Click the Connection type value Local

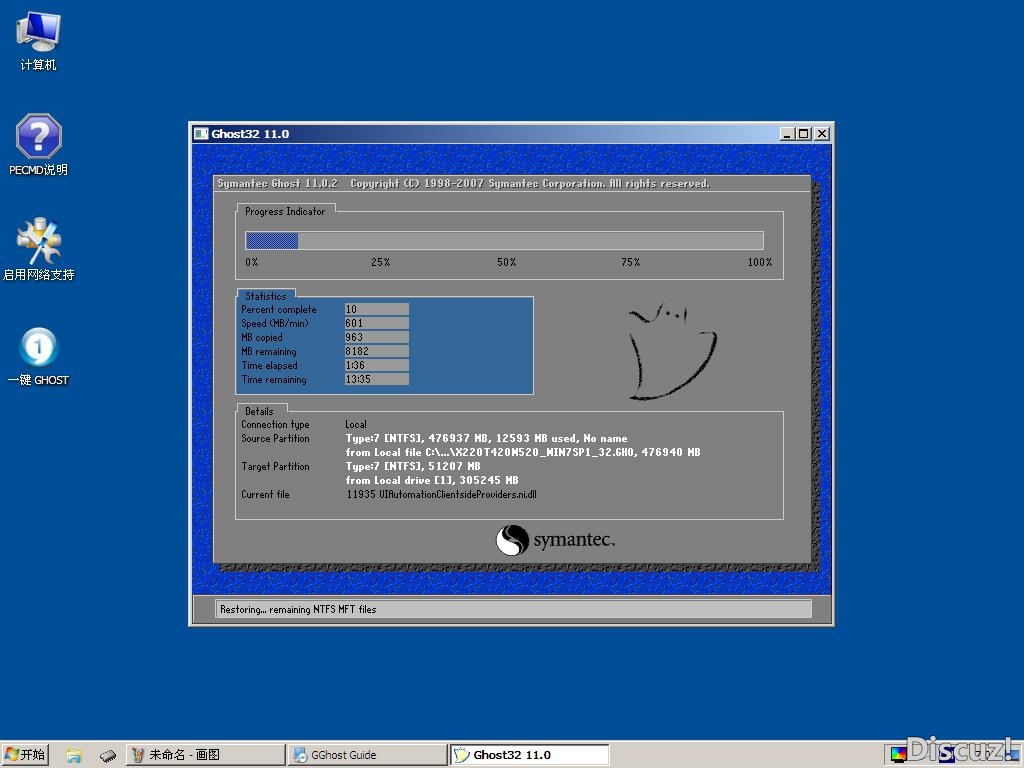(356, 424)
